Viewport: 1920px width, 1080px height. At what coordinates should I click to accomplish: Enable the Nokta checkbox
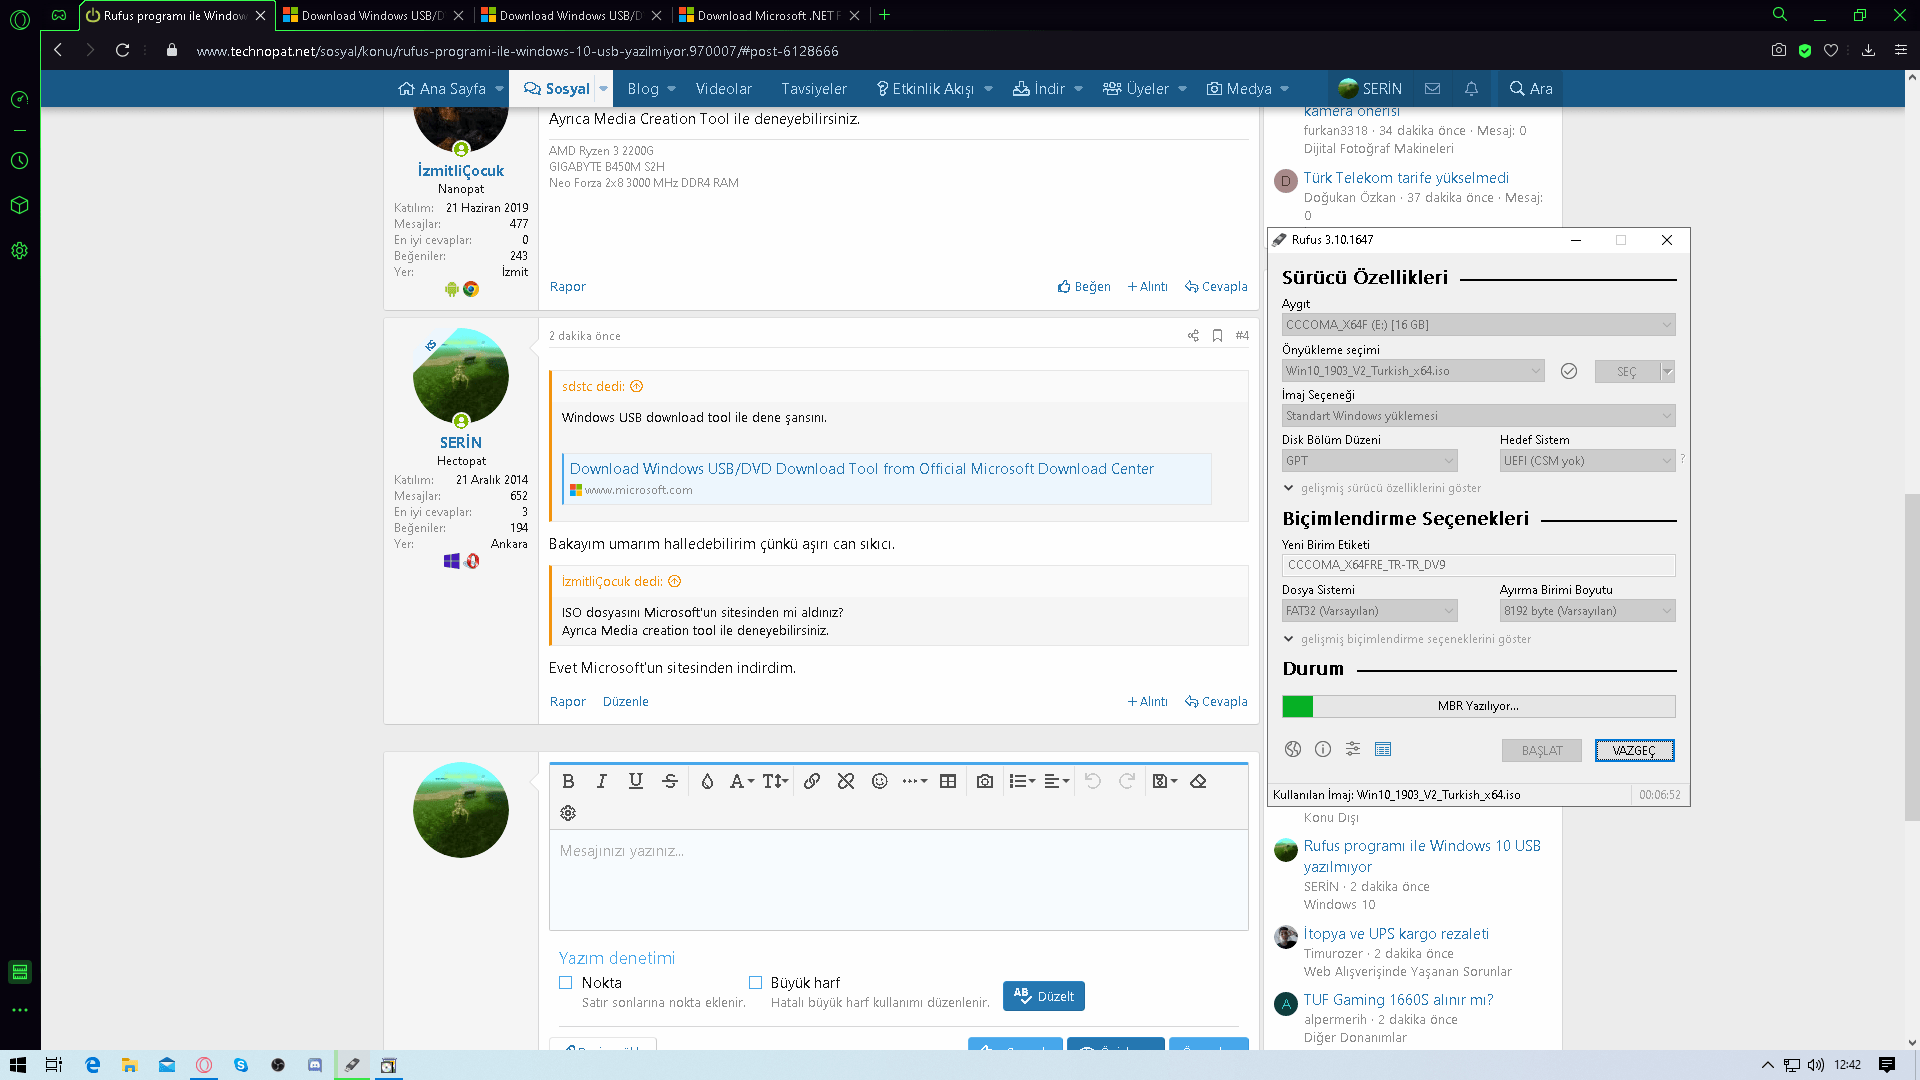(x=566, y=983)
